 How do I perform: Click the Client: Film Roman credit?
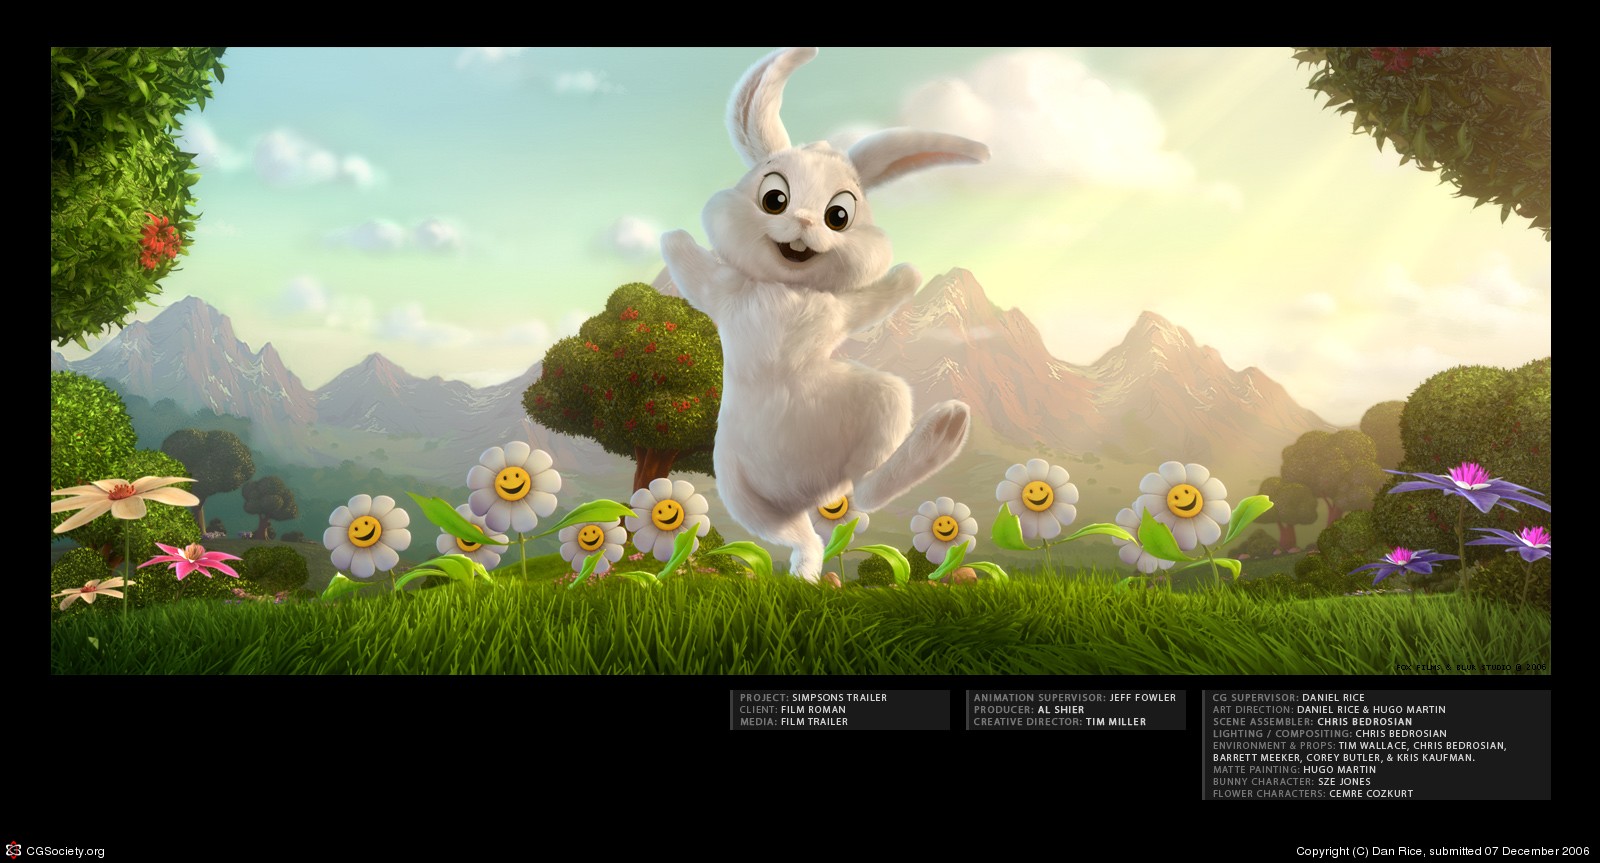[x=792, y=710]
